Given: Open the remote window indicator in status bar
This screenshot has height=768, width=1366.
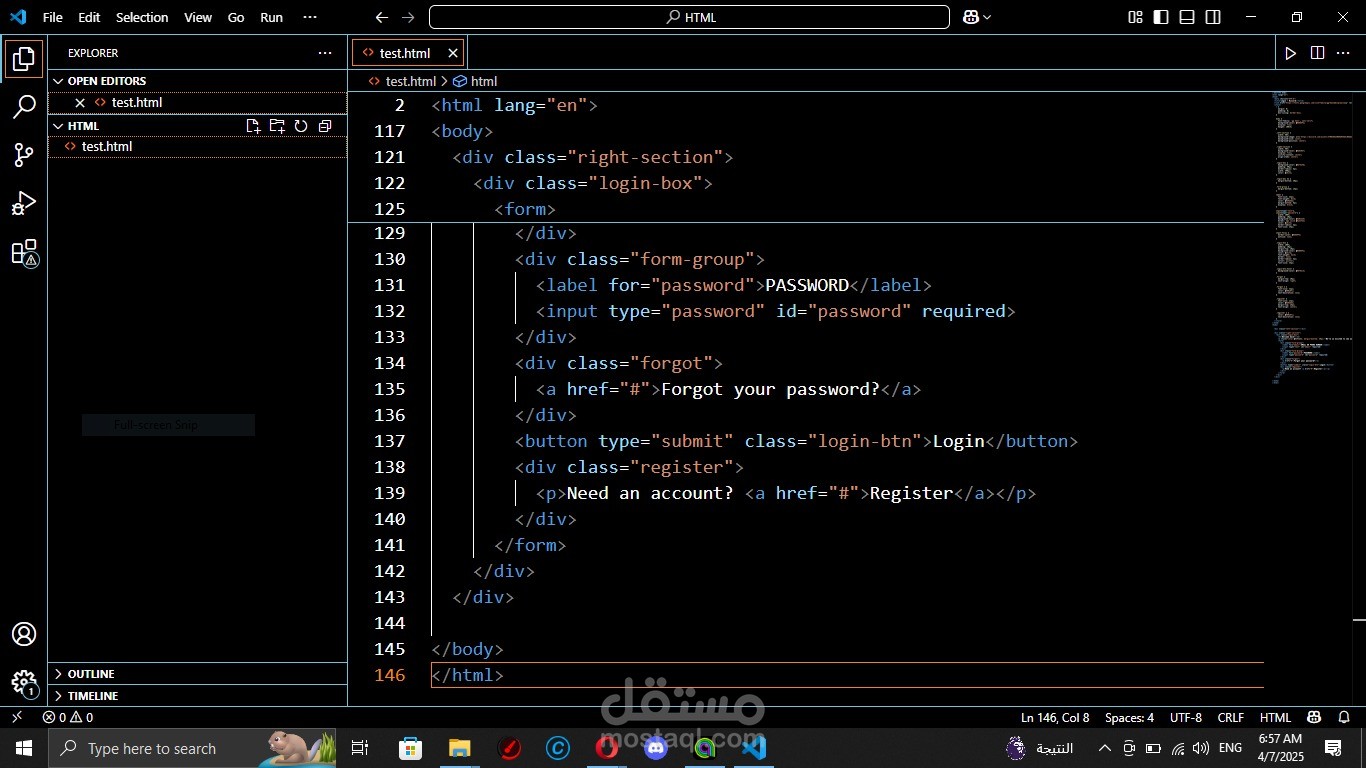Looking at the screenshot, I should [x=16, y=717].
